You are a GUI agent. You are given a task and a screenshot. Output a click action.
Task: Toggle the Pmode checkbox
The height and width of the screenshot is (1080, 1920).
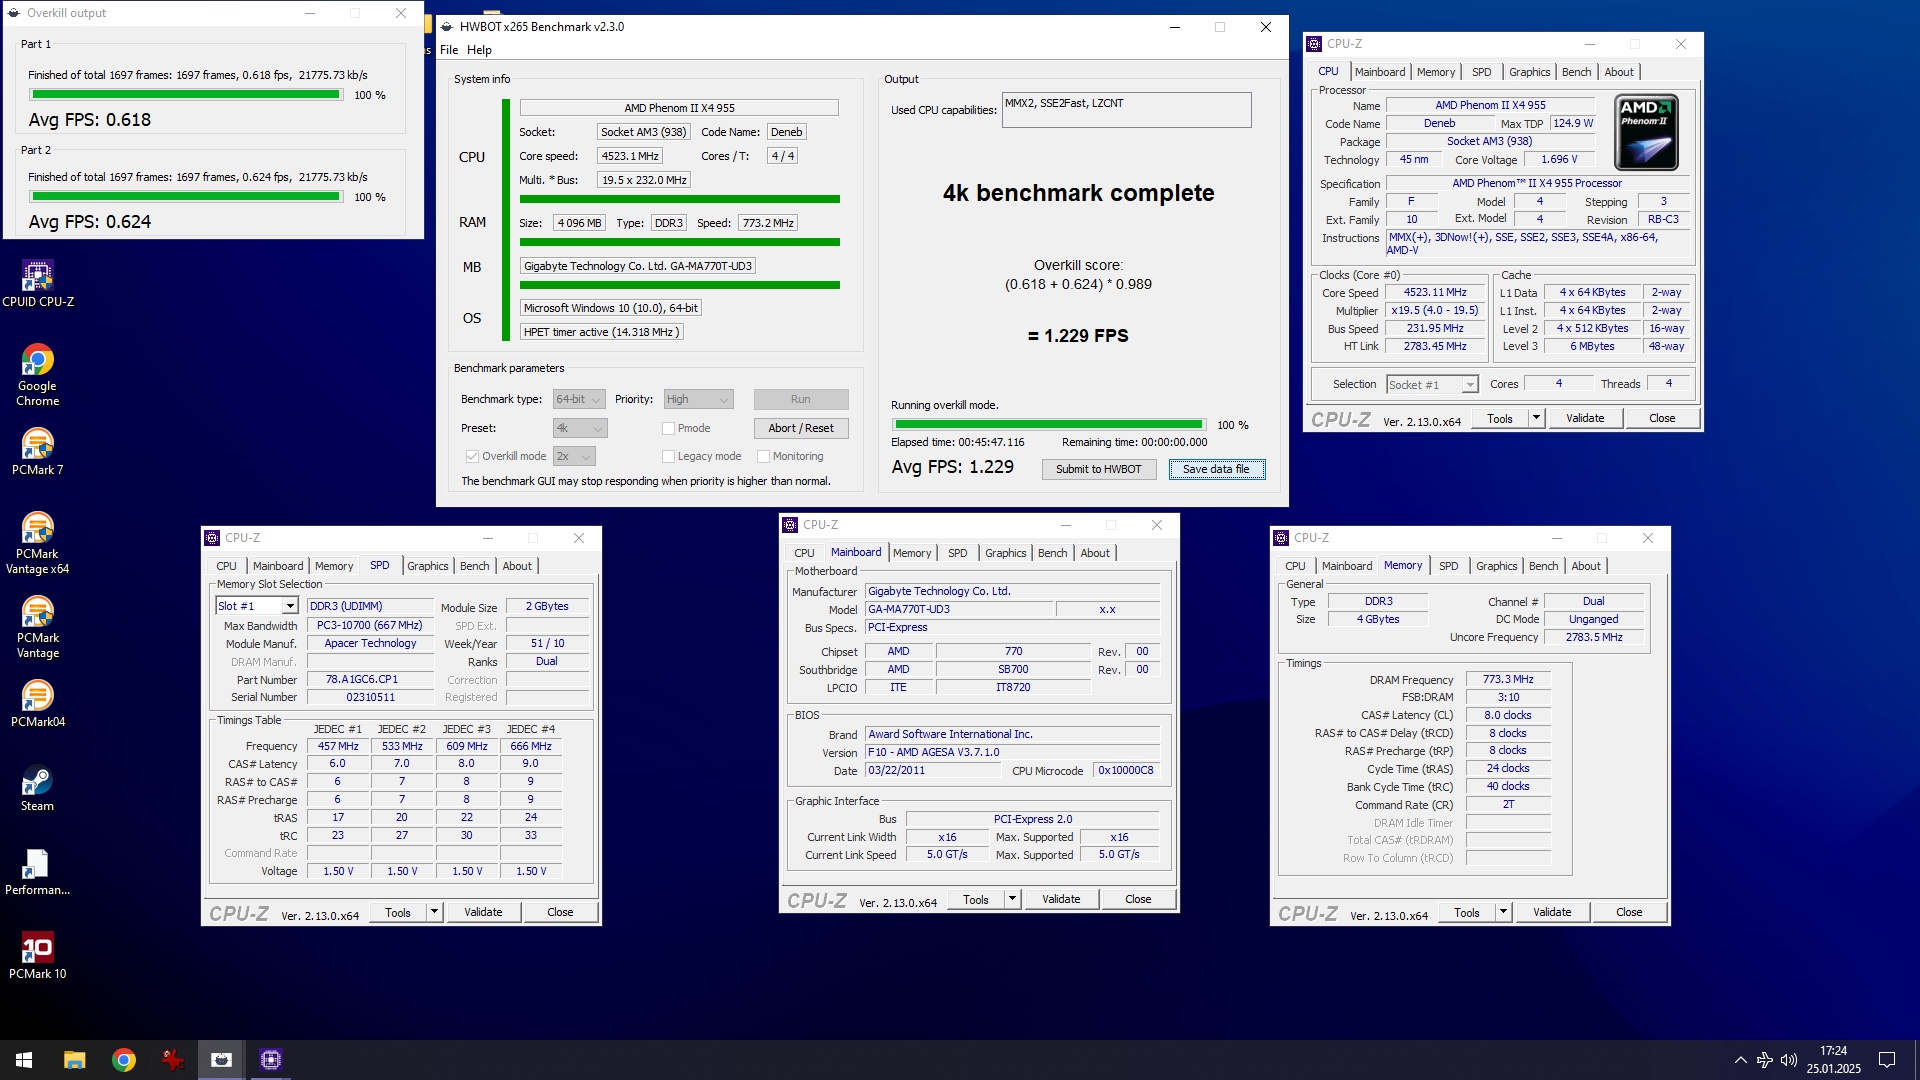[x=668, y=428]
